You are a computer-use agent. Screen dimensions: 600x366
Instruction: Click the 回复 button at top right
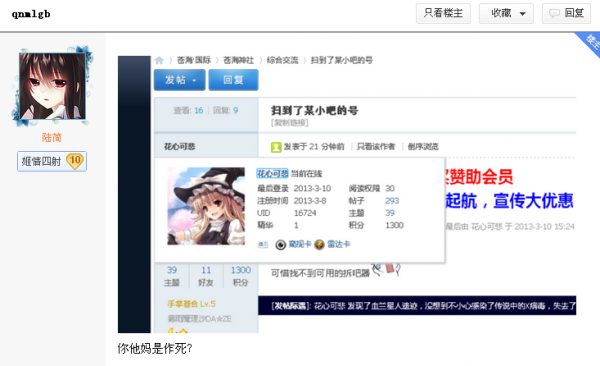point(566,13)
